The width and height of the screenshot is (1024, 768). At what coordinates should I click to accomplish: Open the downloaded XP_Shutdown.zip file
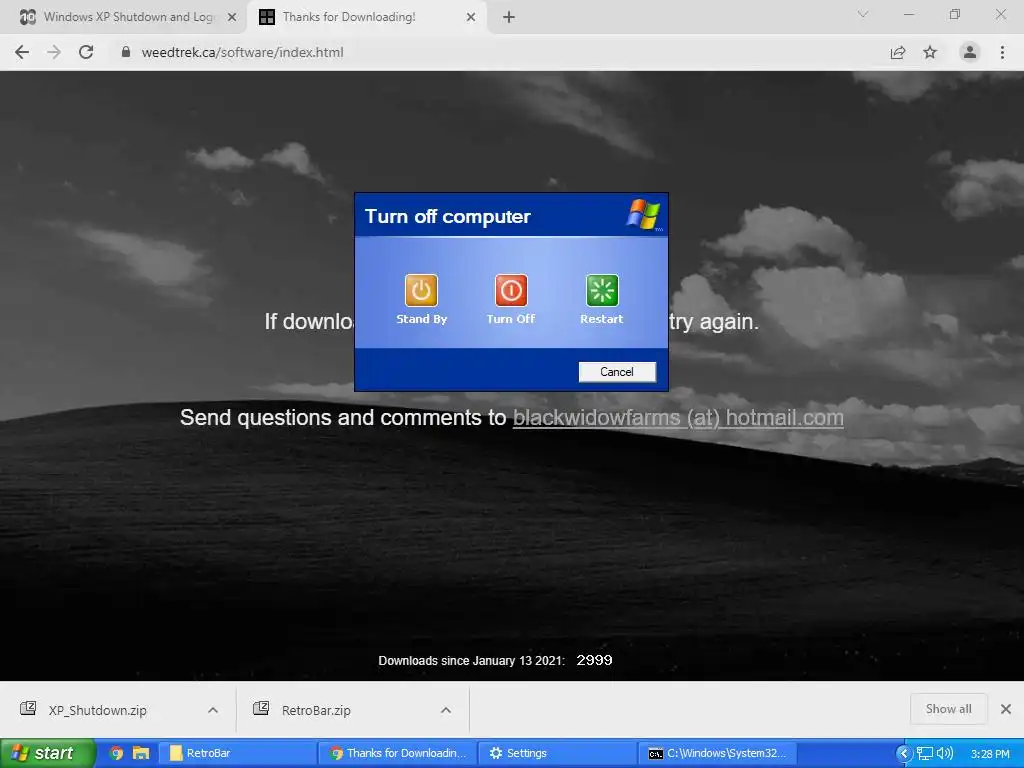(97, 710)
